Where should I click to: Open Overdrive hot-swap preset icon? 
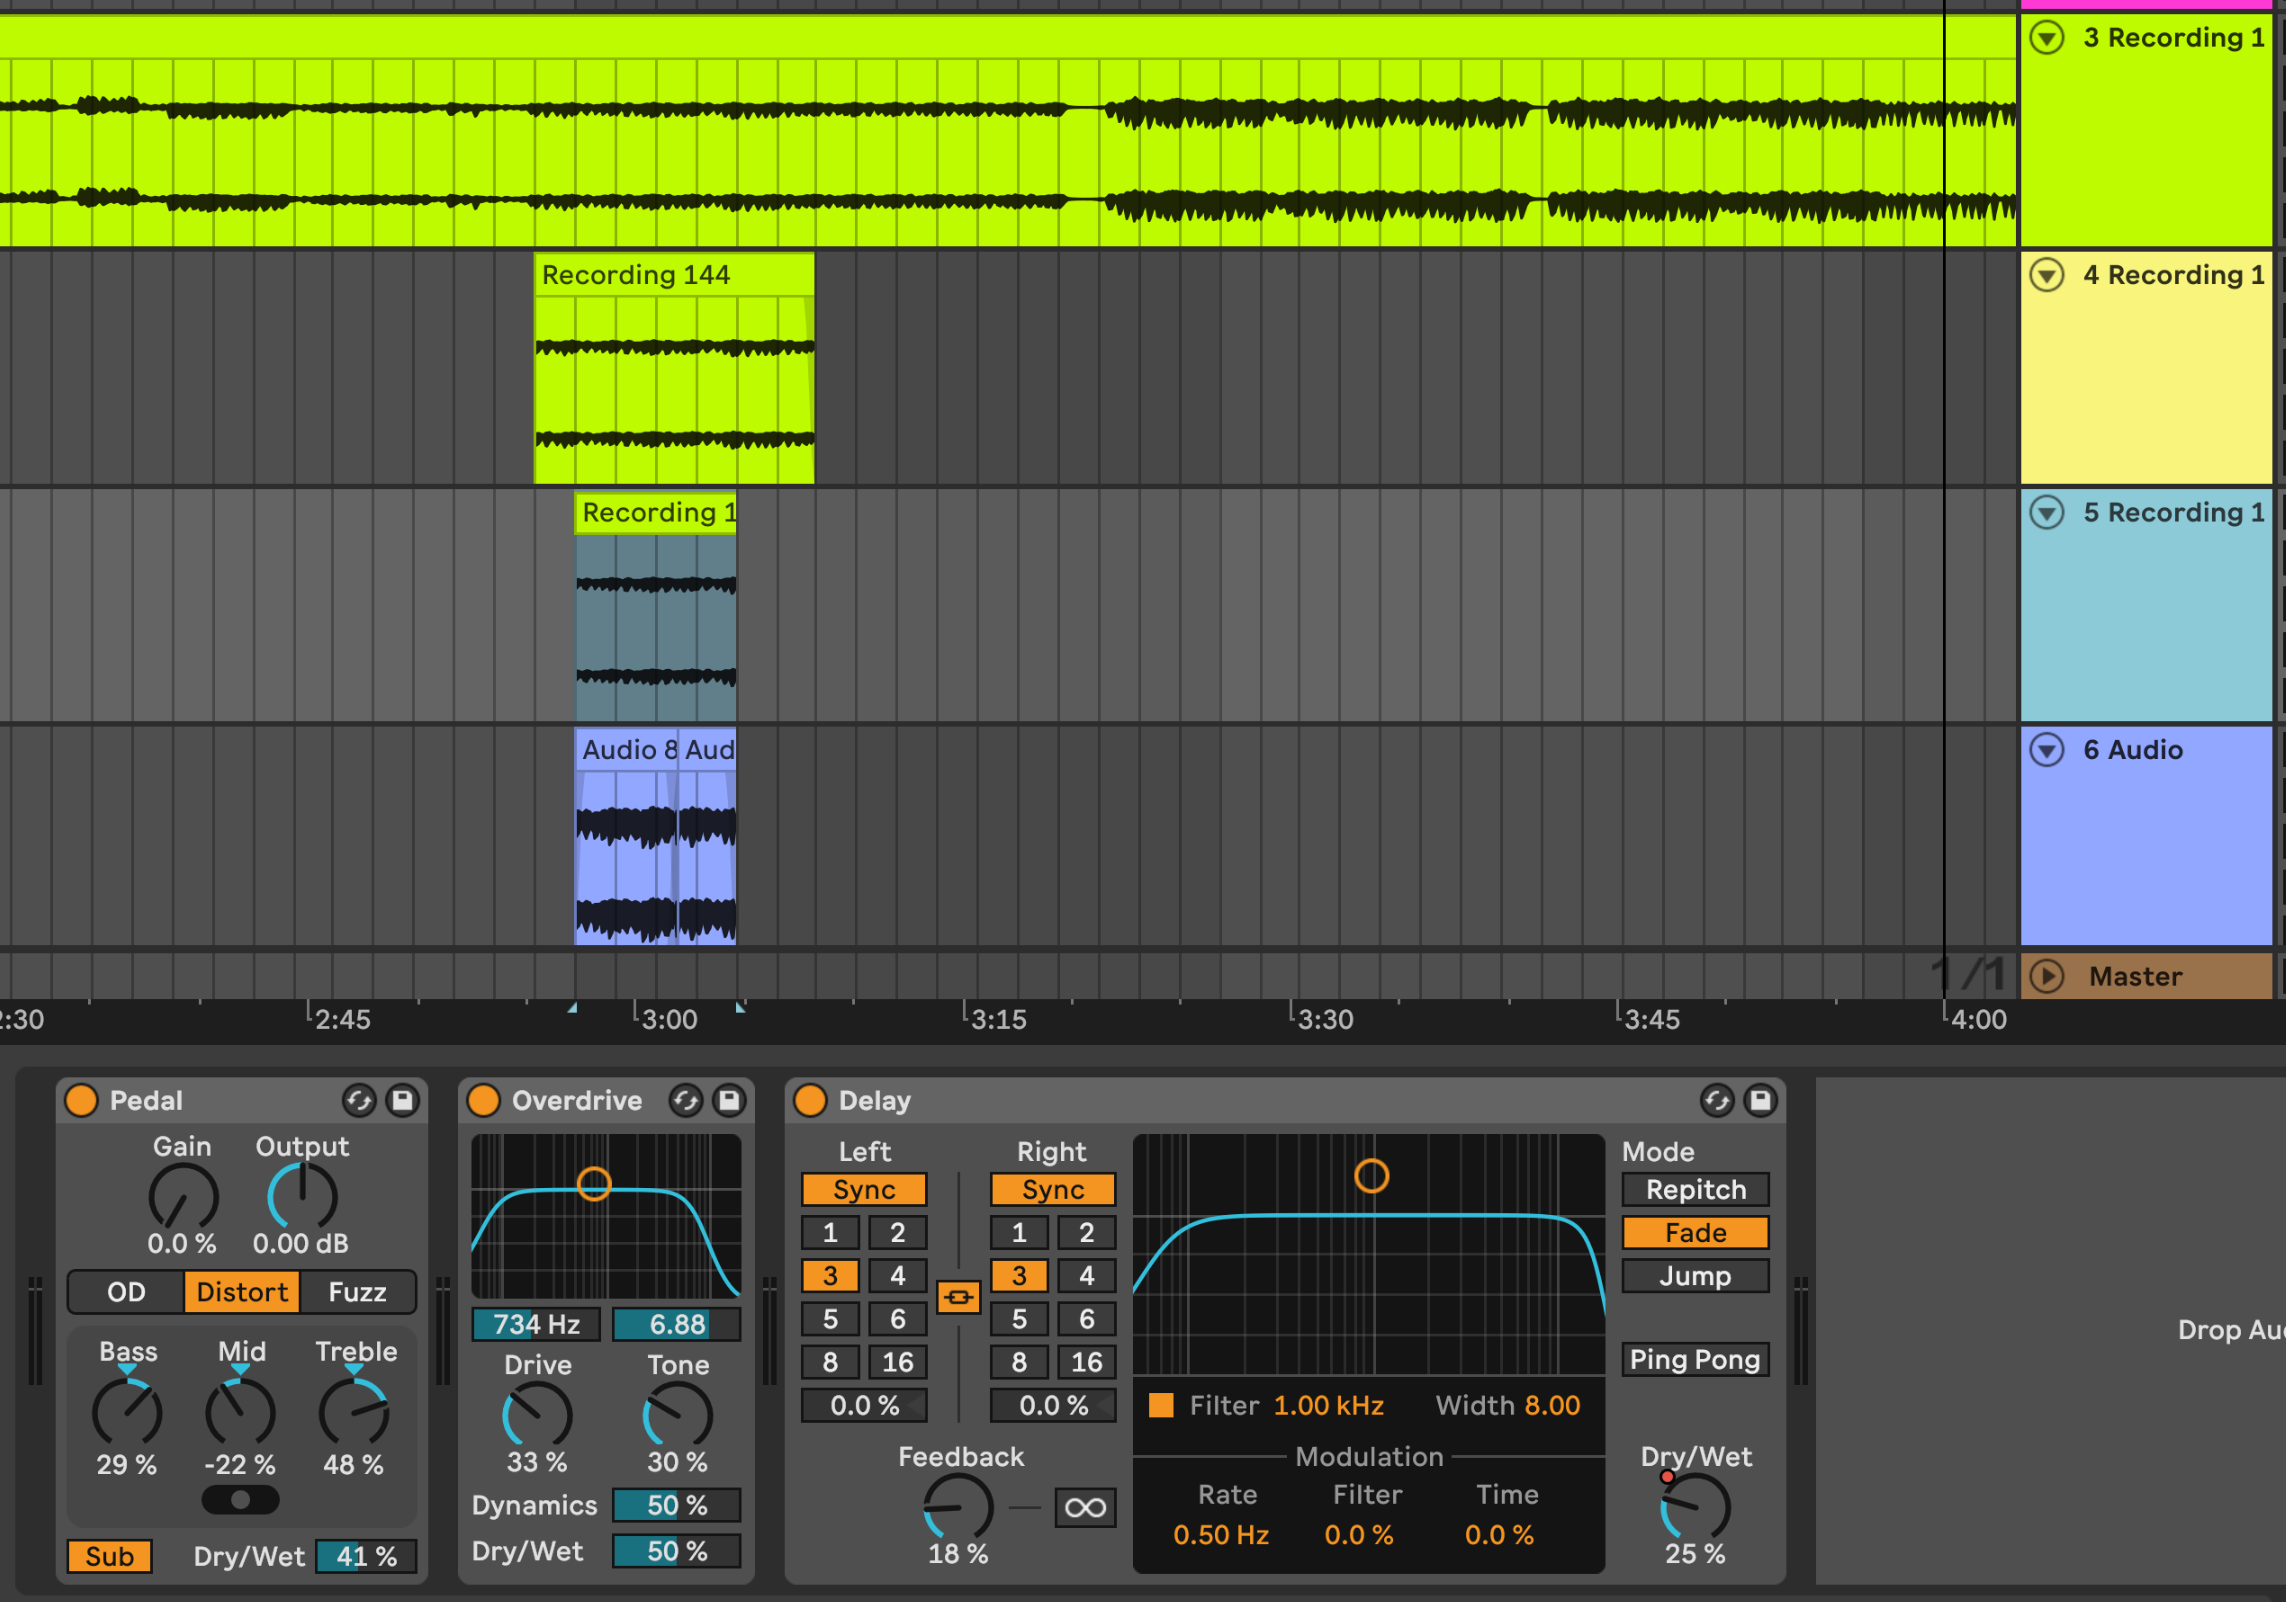(686, 1101)
